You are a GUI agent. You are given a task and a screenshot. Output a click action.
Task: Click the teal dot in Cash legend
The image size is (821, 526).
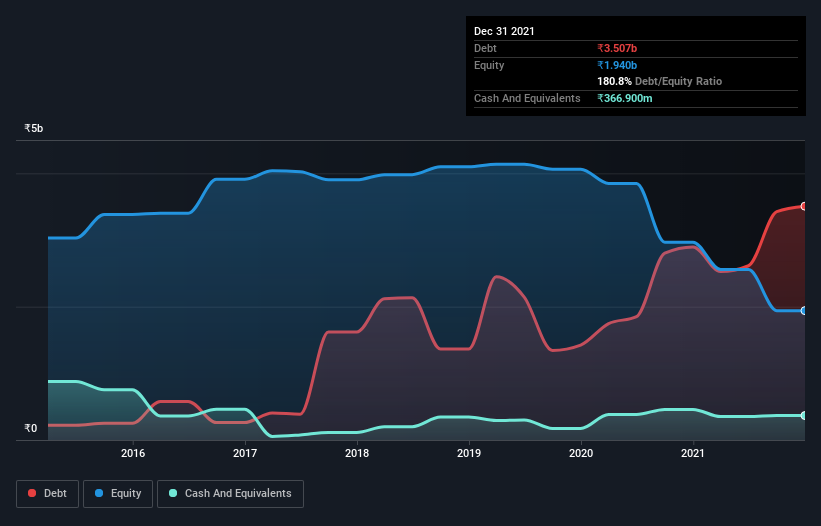[173, 493]
